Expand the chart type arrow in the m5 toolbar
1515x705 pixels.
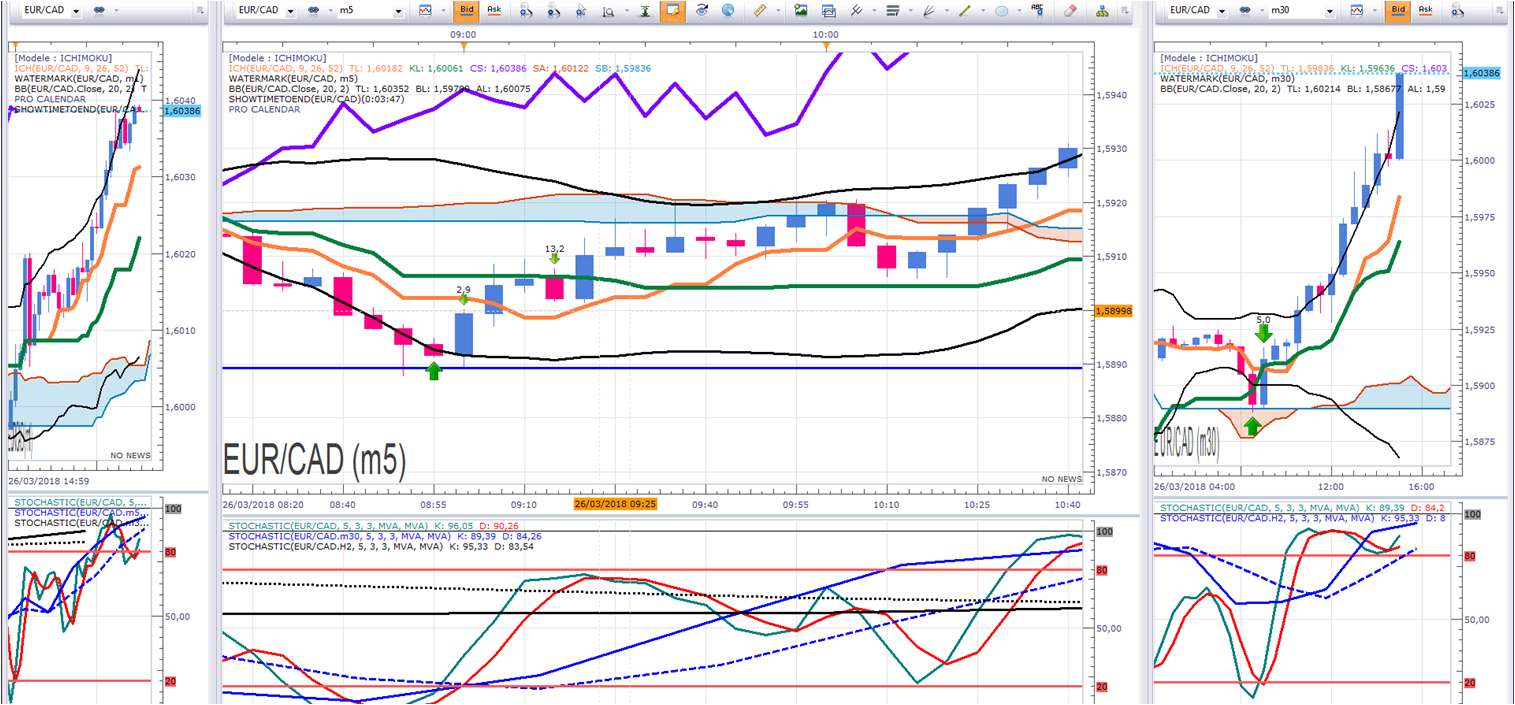pyautogui.click(x=443, y=10)
